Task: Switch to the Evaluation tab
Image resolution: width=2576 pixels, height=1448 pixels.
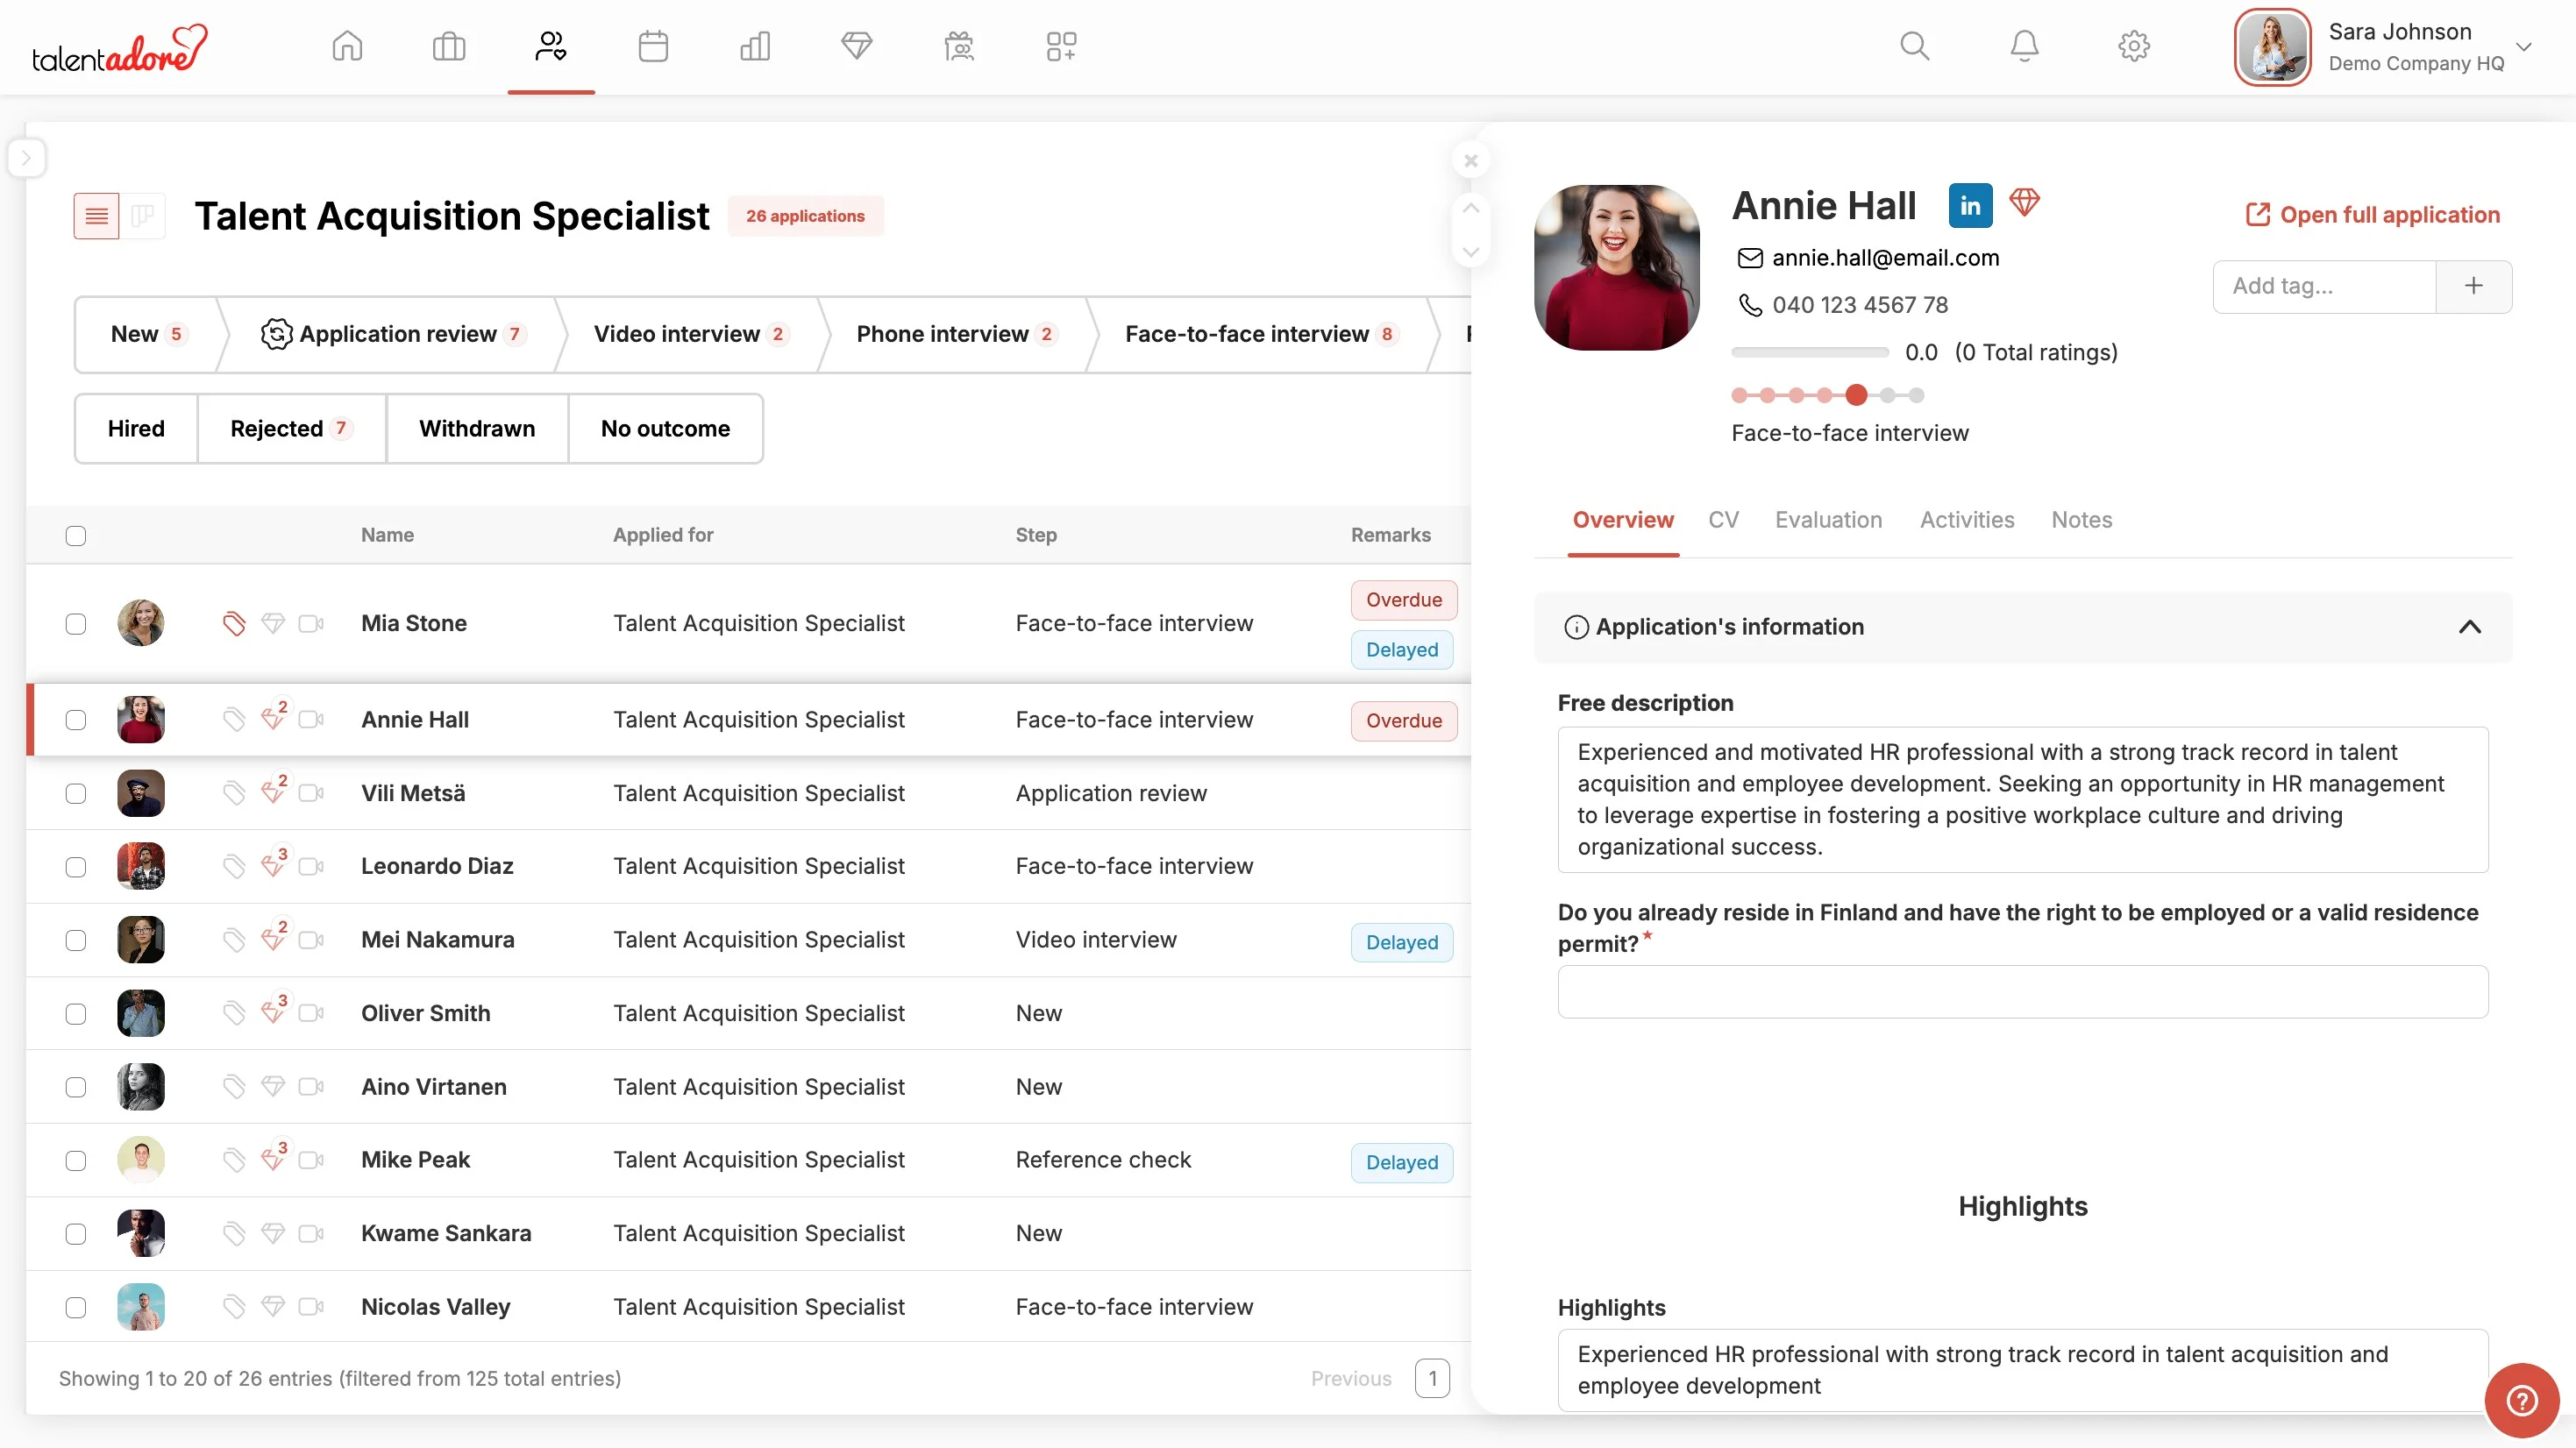Action: 1828,520
